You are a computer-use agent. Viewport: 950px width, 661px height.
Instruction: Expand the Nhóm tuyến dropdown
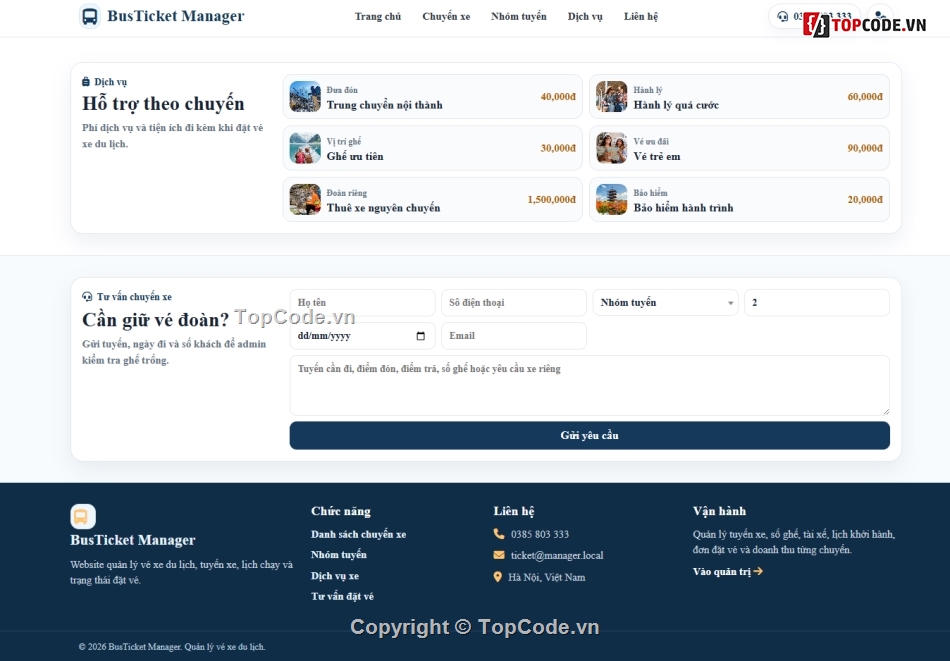[665, 302]
